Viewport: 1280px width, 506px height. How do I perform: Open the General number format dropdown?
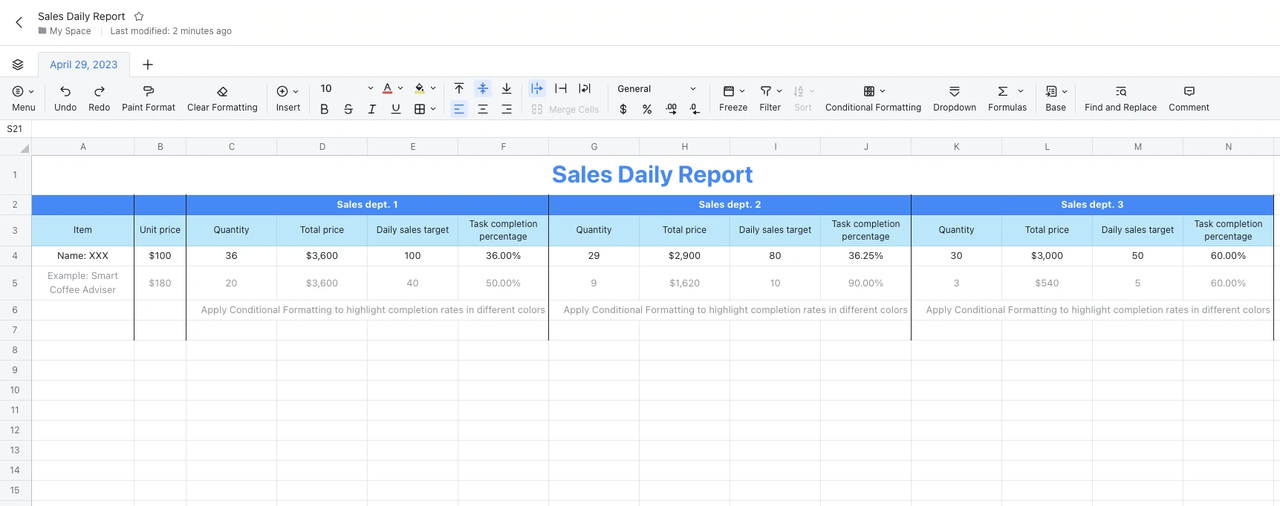click(656, 89)
